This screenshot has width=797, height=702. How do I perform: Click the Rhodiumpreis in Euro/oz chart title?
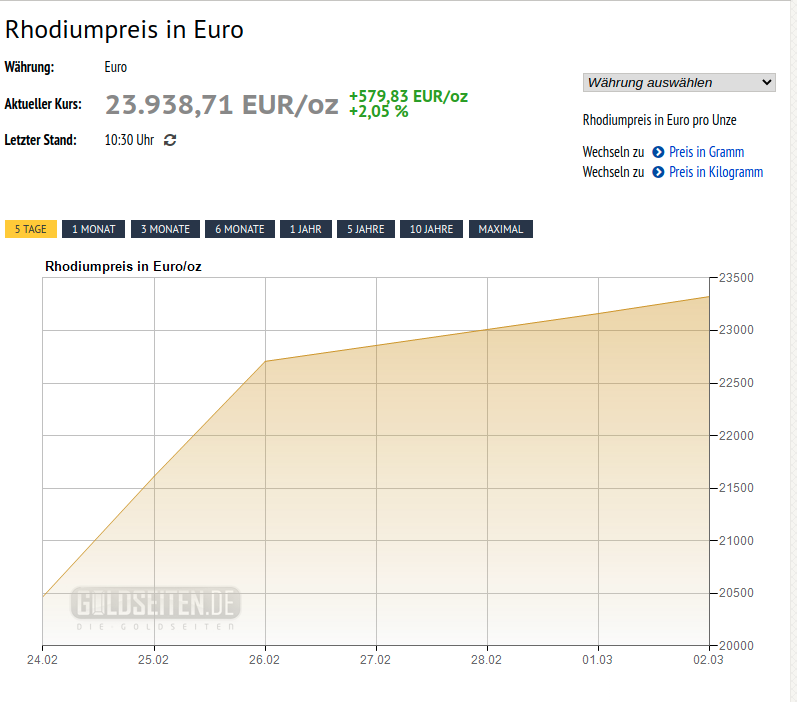click(x=123, y=266)
